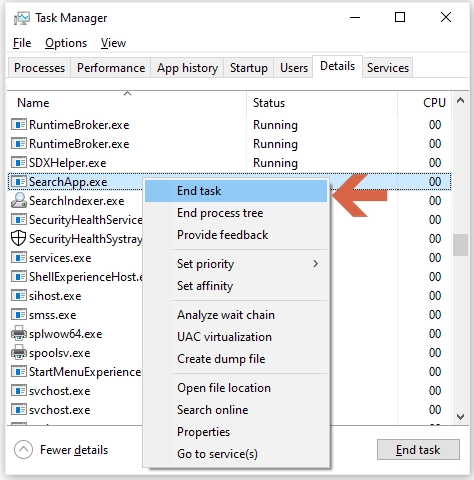Switch to the Startup tab
This screenshot has width=474, height=480.
coord(249,68)
